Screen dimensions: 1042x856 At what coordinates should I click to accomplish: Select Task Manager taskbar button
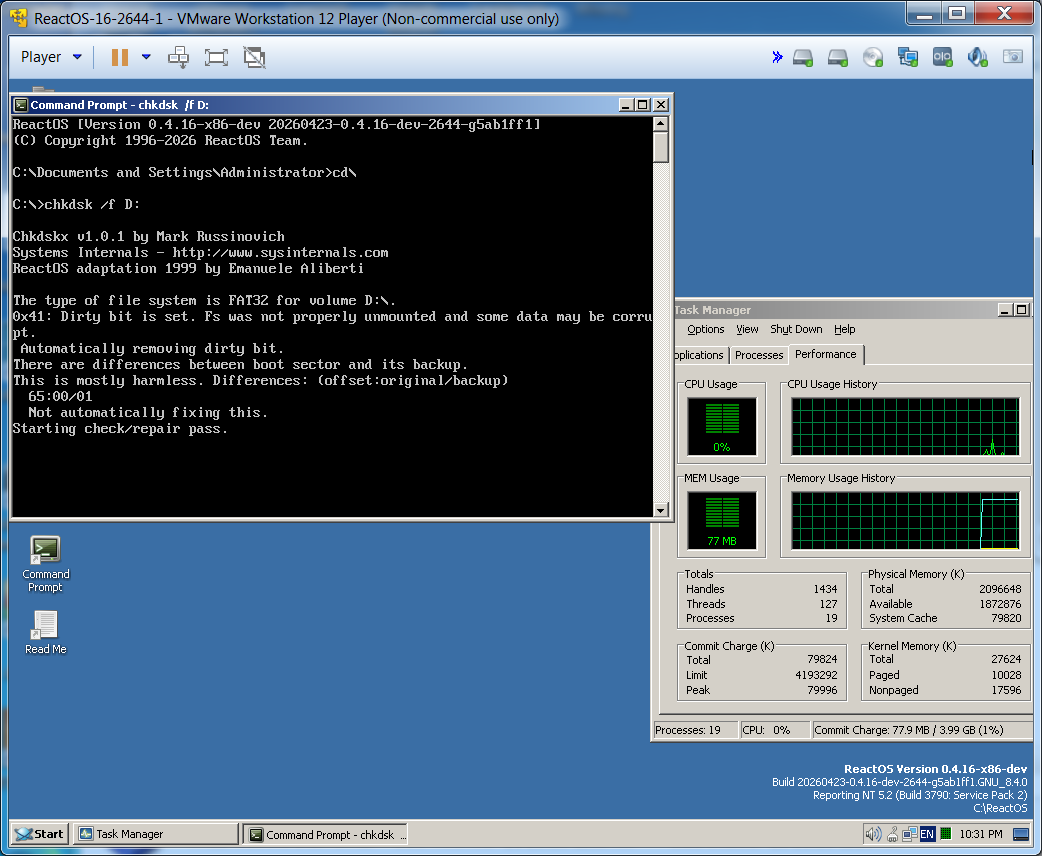pos(156,834)
